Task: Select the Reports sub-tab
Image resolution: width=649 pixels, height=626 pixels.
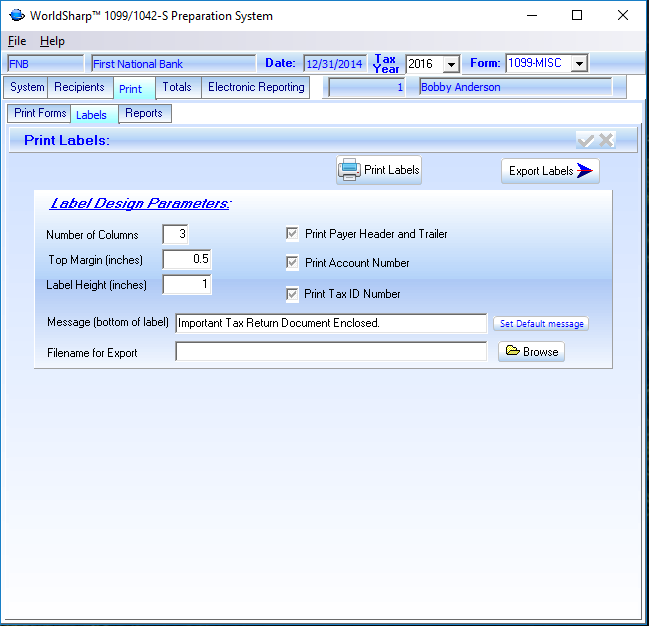Action: [144, 113]
